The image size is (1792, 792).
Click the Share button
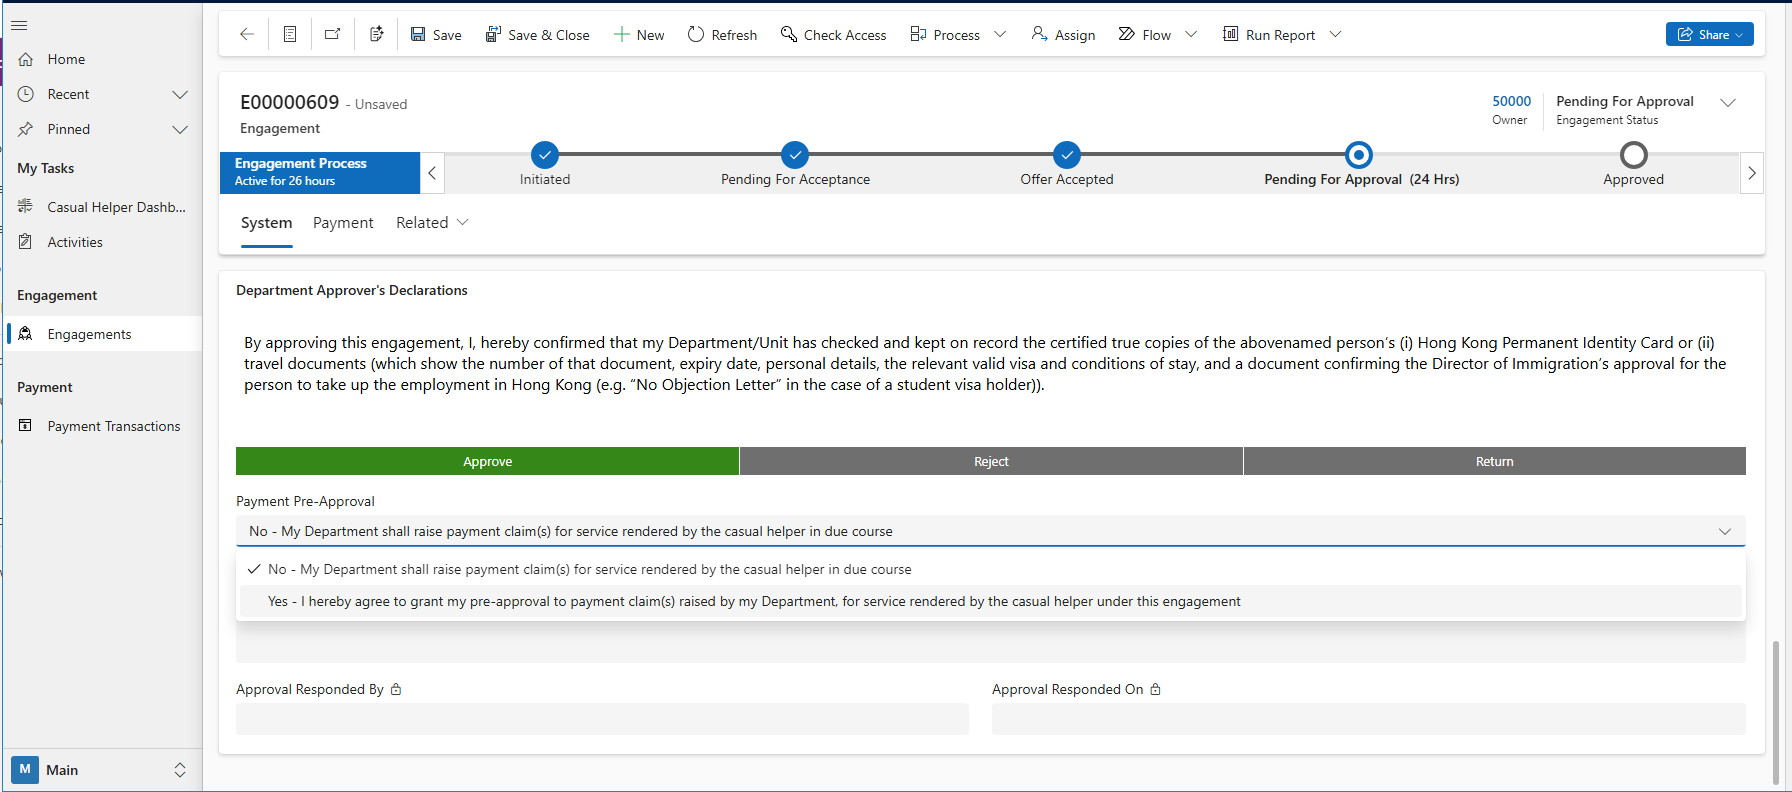click(1709, 35)
